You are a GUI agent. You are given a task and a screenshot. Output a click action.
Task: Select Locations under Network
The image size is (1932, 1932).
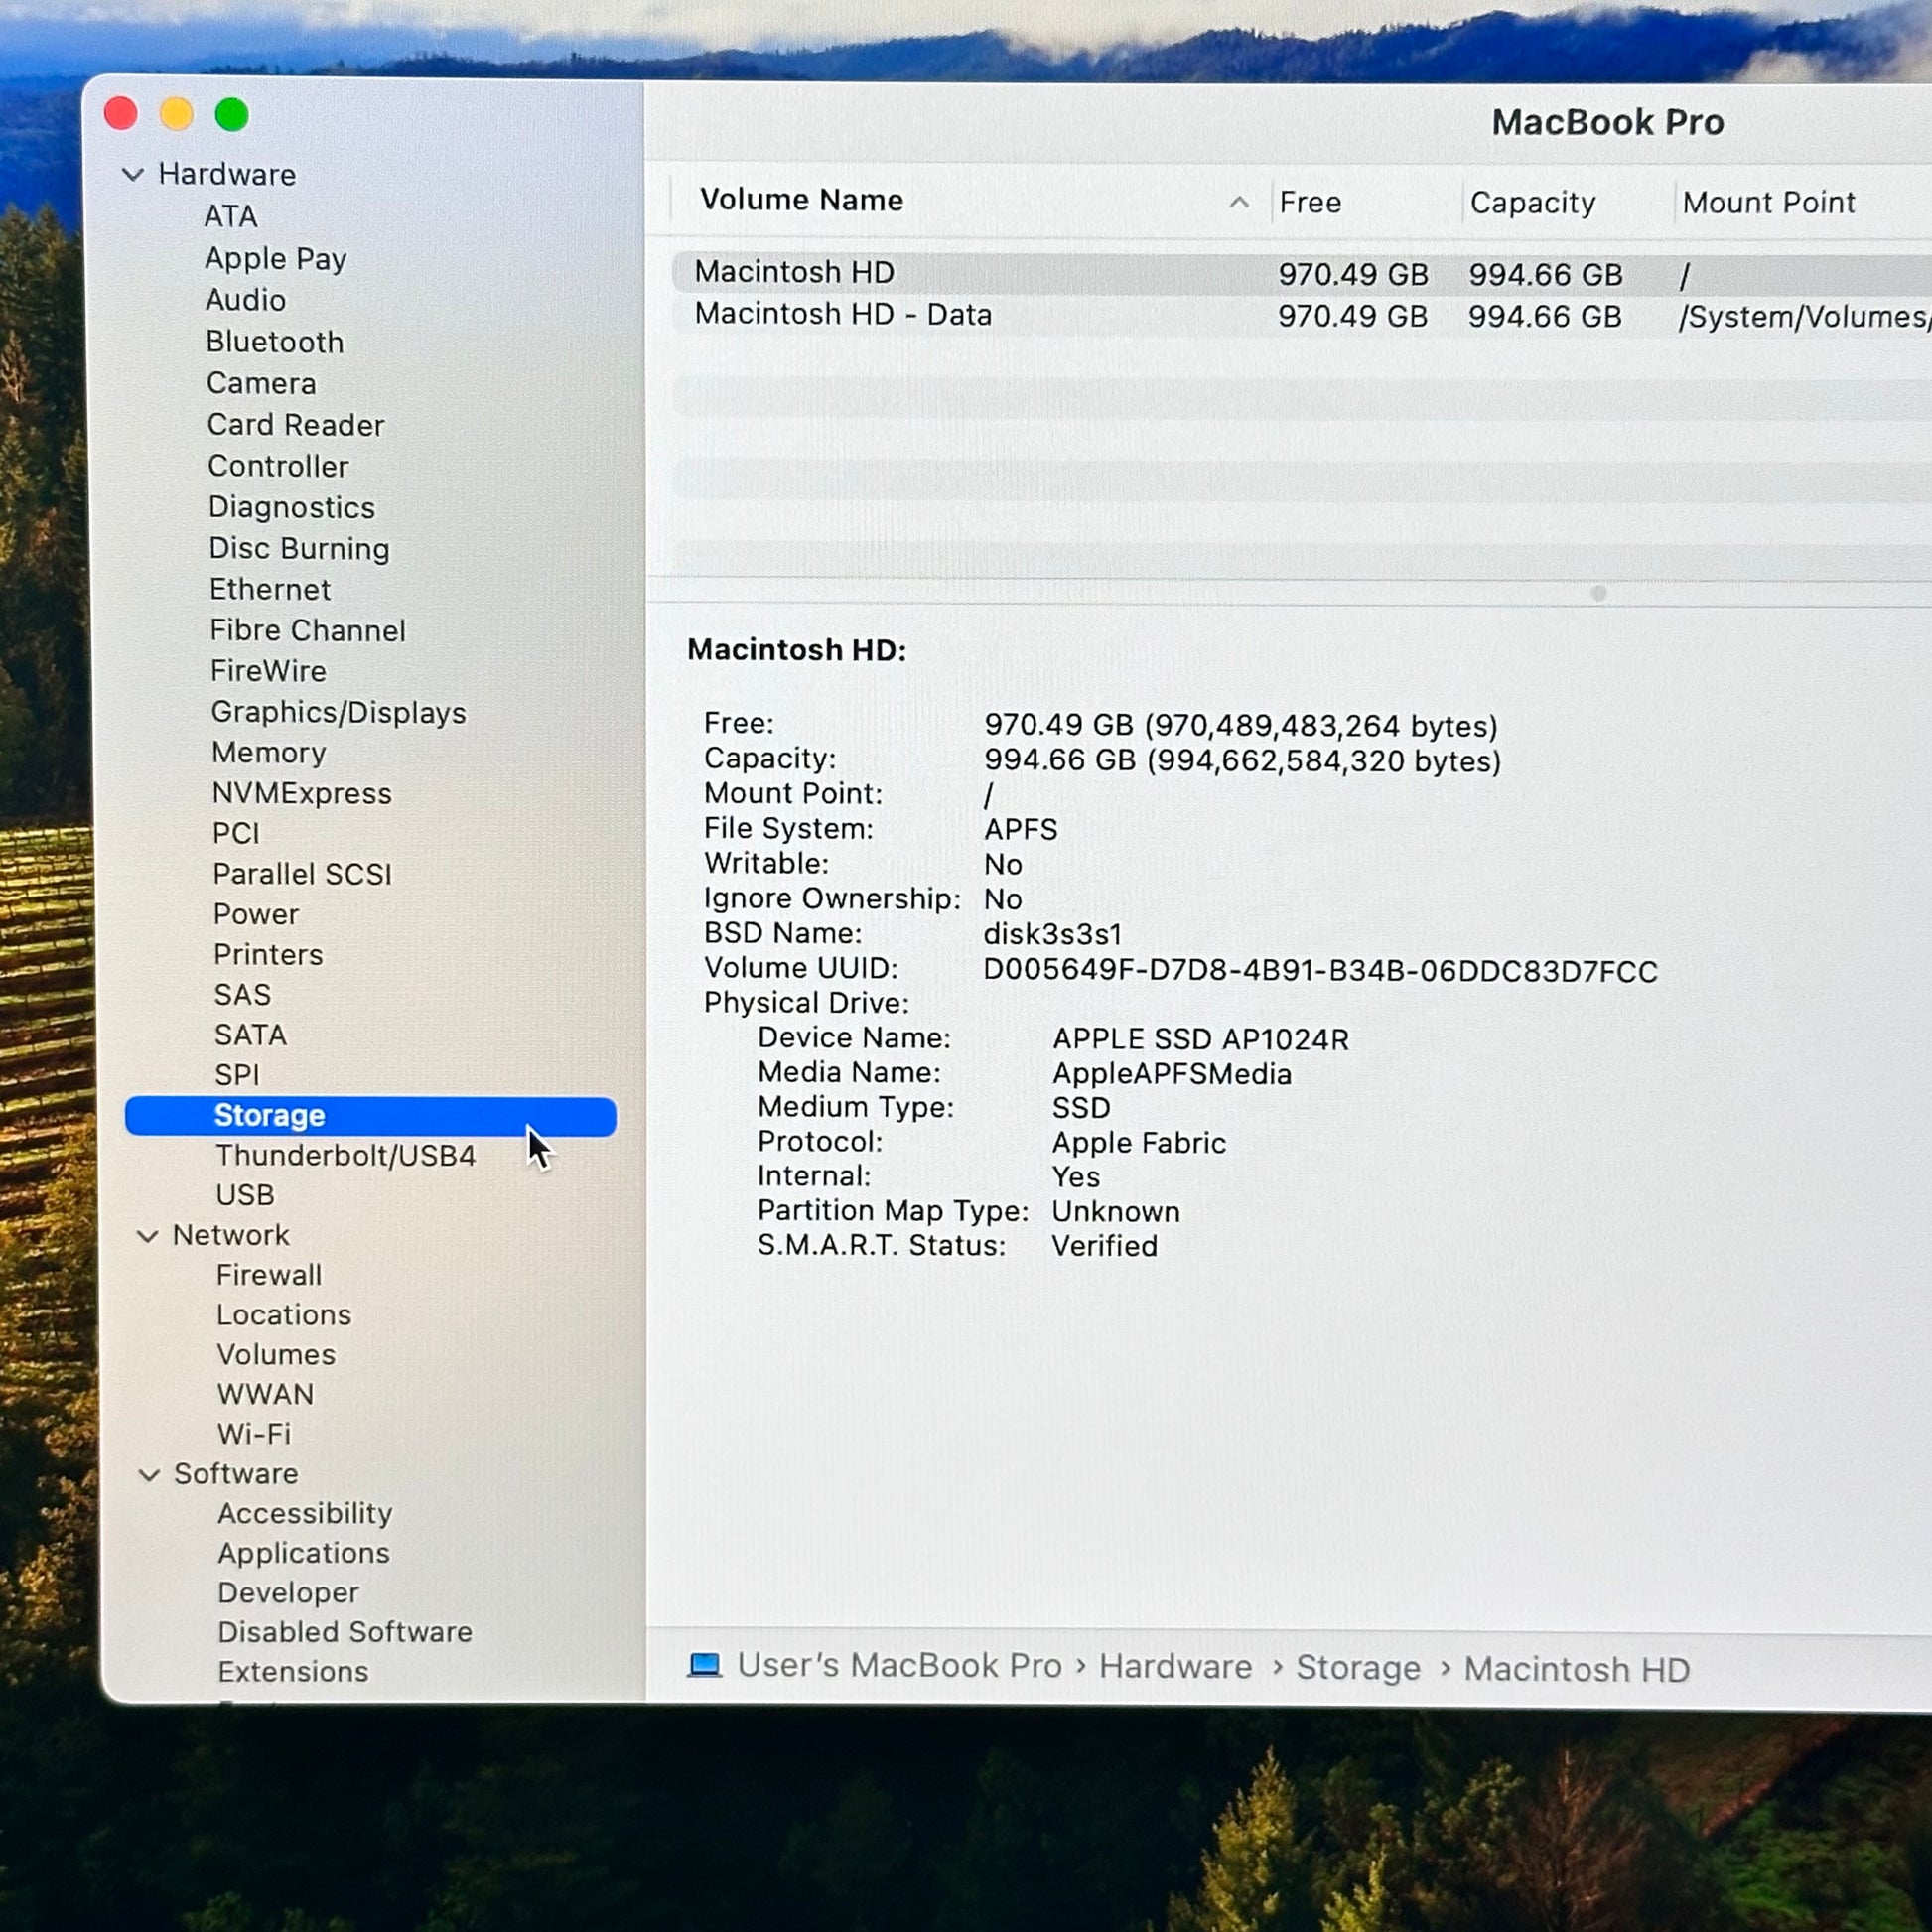[x=284, y=1315]
